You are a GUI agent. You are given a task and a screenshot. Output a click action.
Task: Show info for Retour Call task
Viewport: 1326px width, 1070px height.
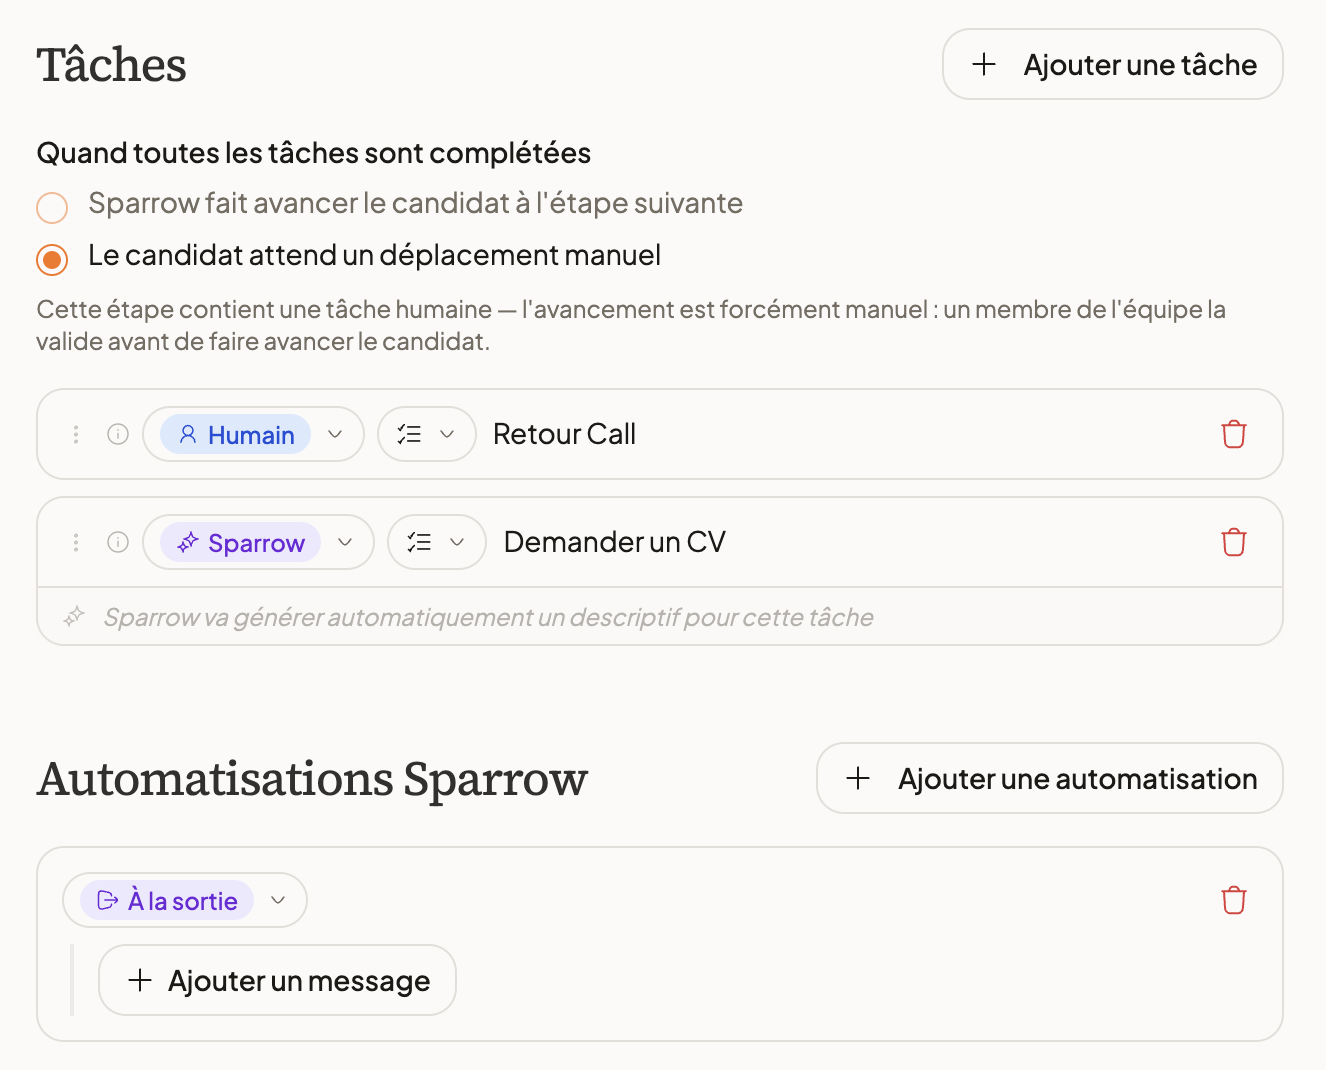coord(118,434)
